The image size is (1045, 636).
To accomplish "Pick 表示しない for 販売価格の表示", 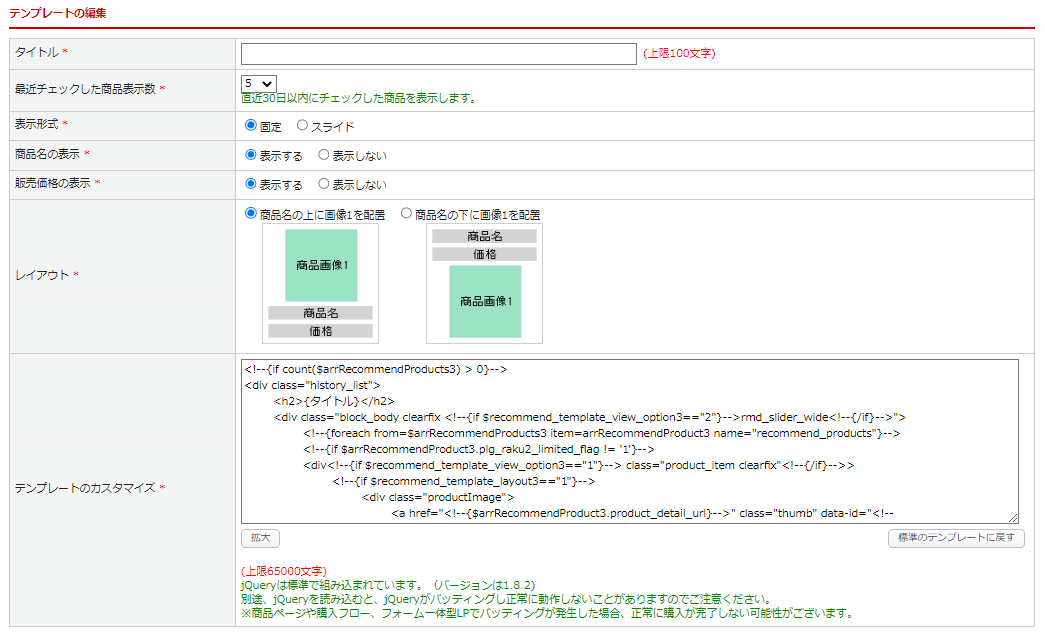I will point(324,184).
